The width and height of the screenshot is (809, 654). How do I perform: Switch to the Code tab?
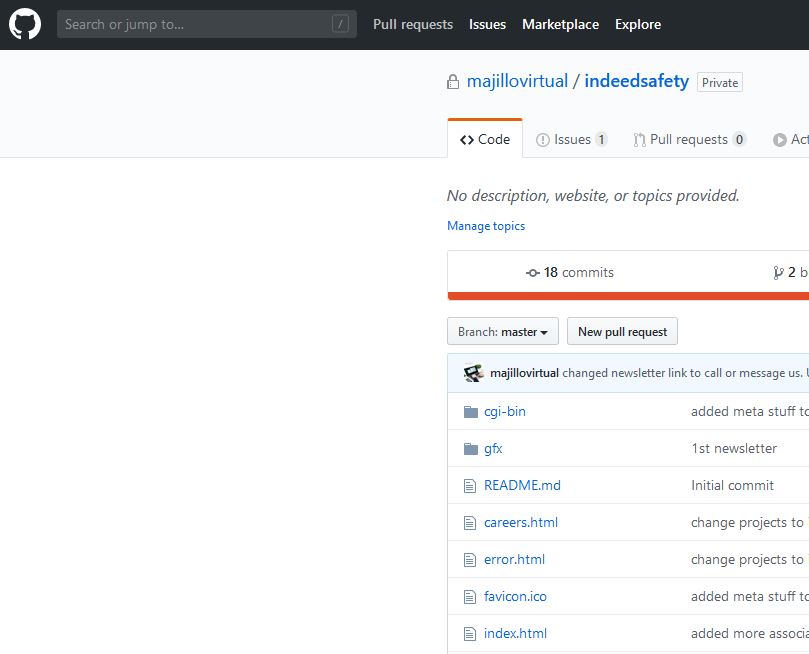coord(485,139)
